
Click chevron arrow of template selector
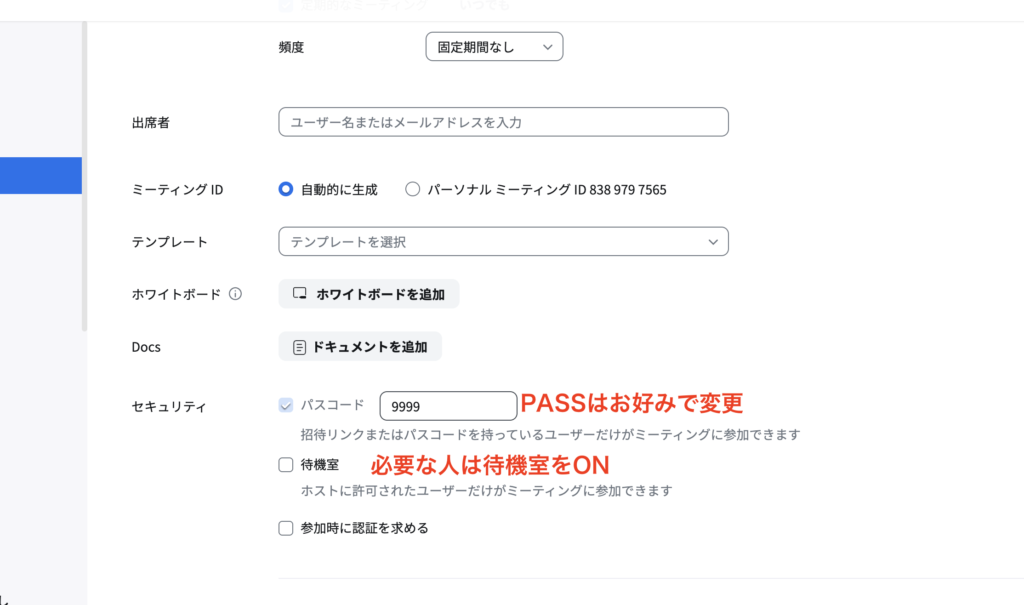pos(712,242)
